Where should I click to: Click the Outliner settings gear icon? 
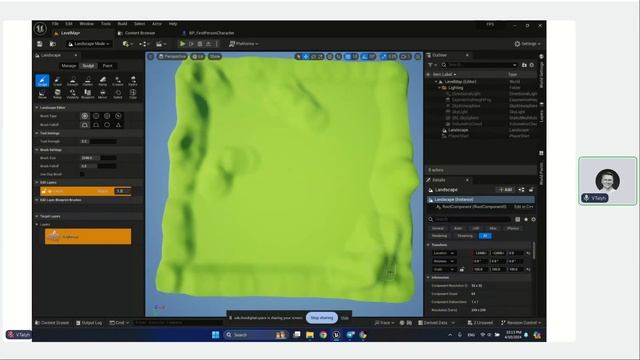coord(532,65)
